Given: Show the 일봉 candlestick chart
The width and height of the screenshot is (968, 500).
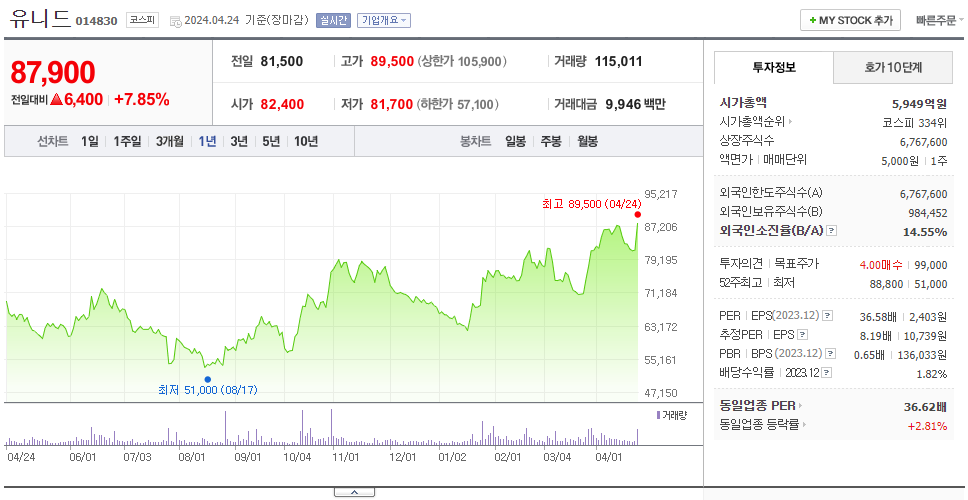Looking at the screenshot, I should [515, 141].
